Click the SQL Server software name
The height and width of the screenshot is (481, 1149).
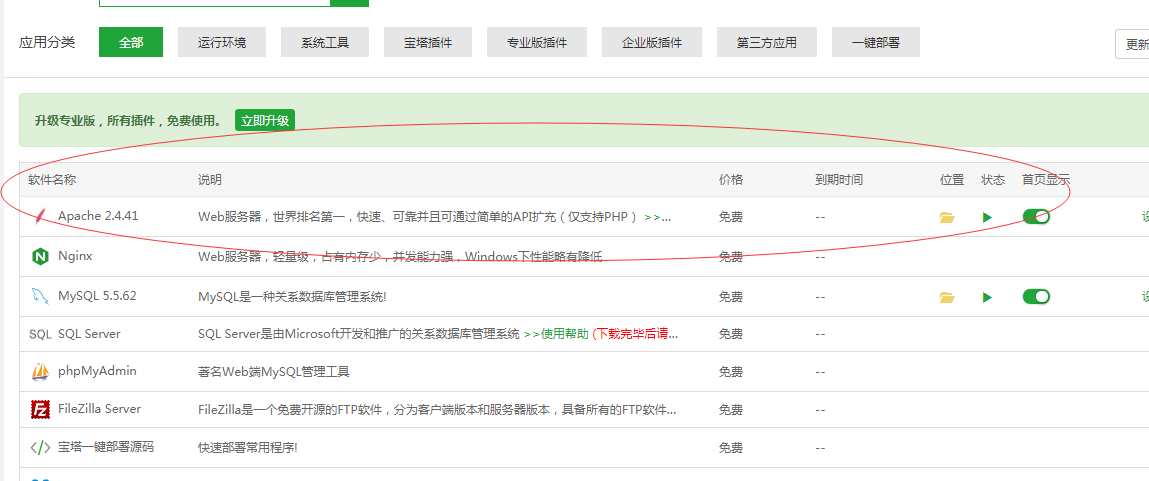89,334
